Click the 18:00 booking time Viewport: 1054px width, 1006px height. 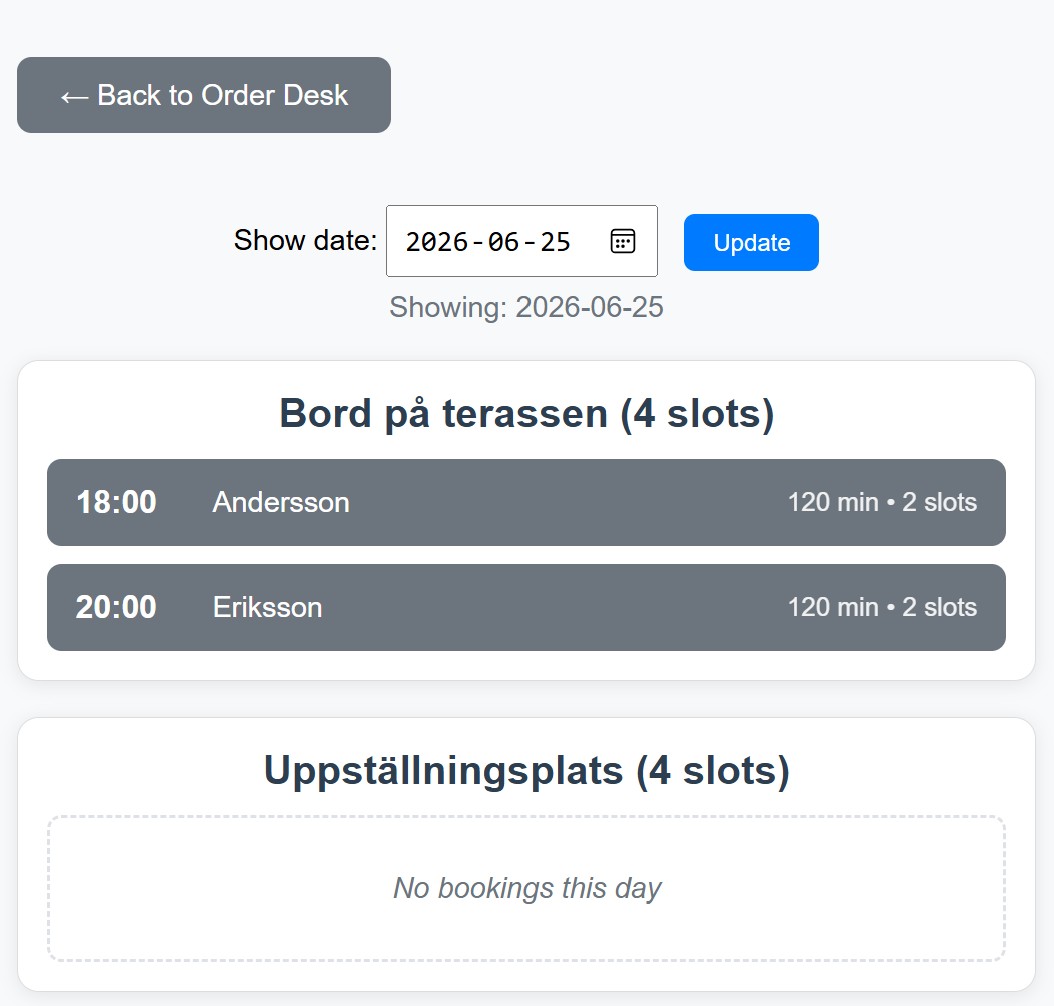click(x=116, y=502)
